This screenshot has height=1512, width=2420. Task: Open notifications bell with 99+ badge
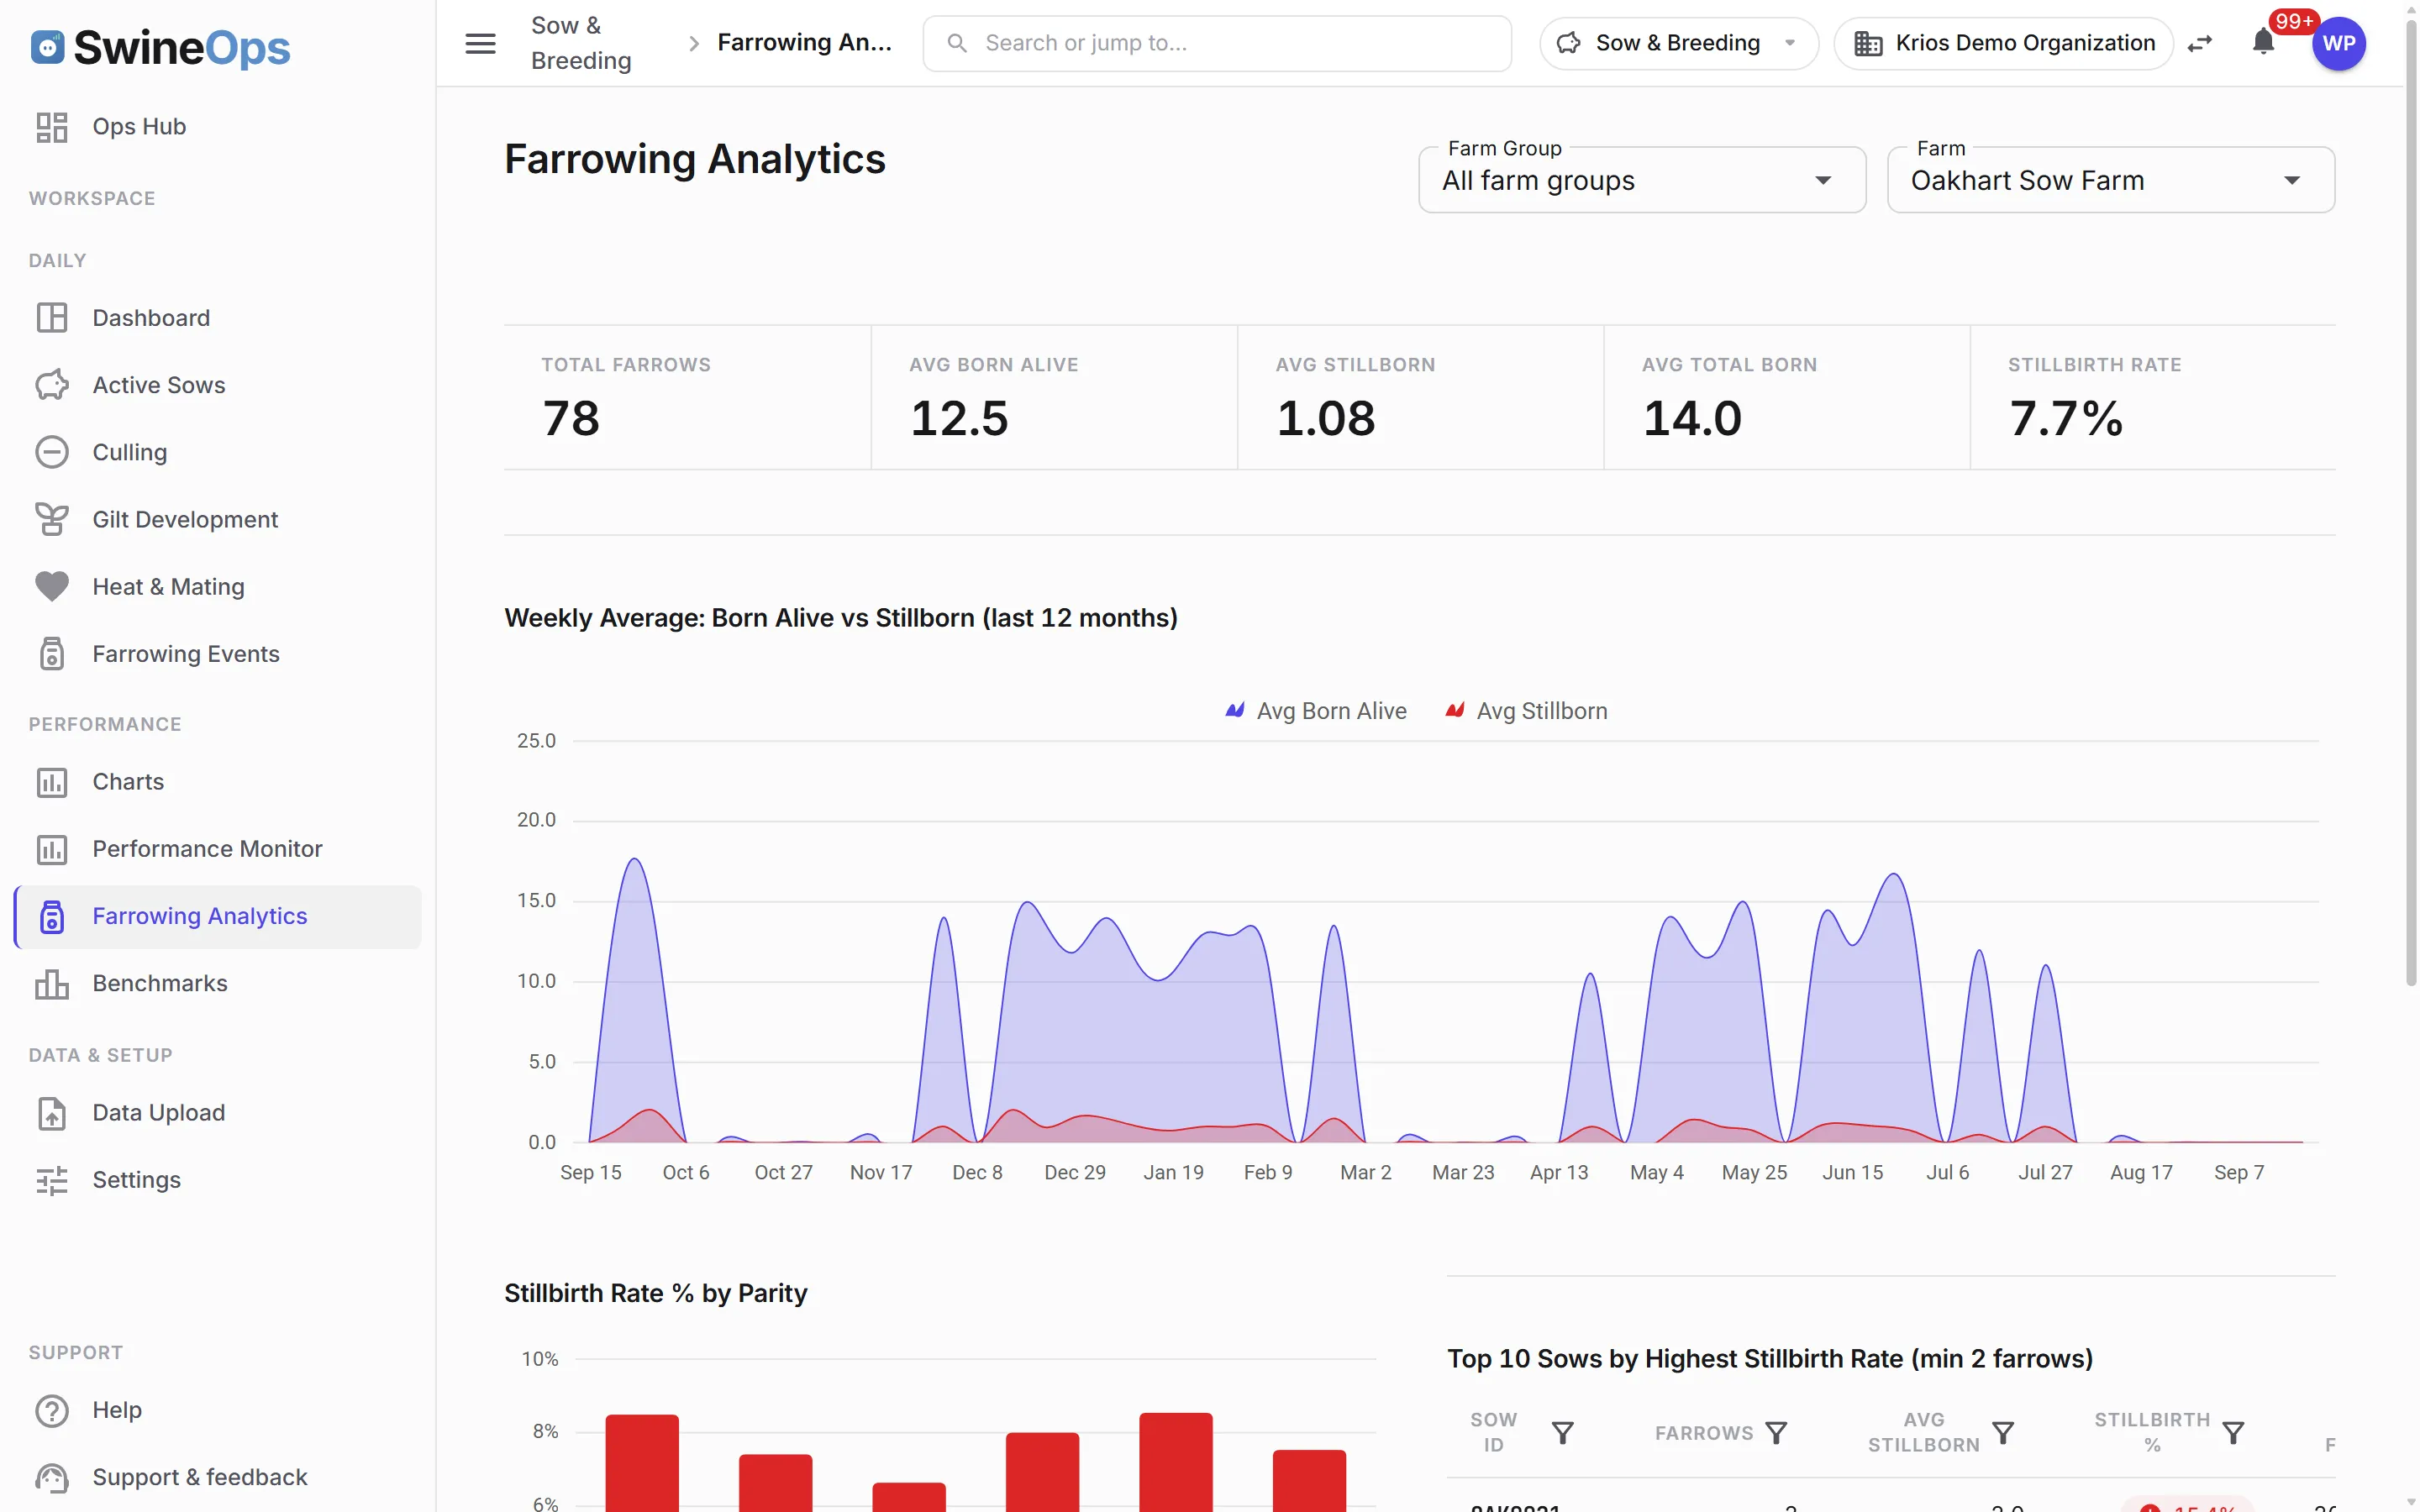point(2264,42)
